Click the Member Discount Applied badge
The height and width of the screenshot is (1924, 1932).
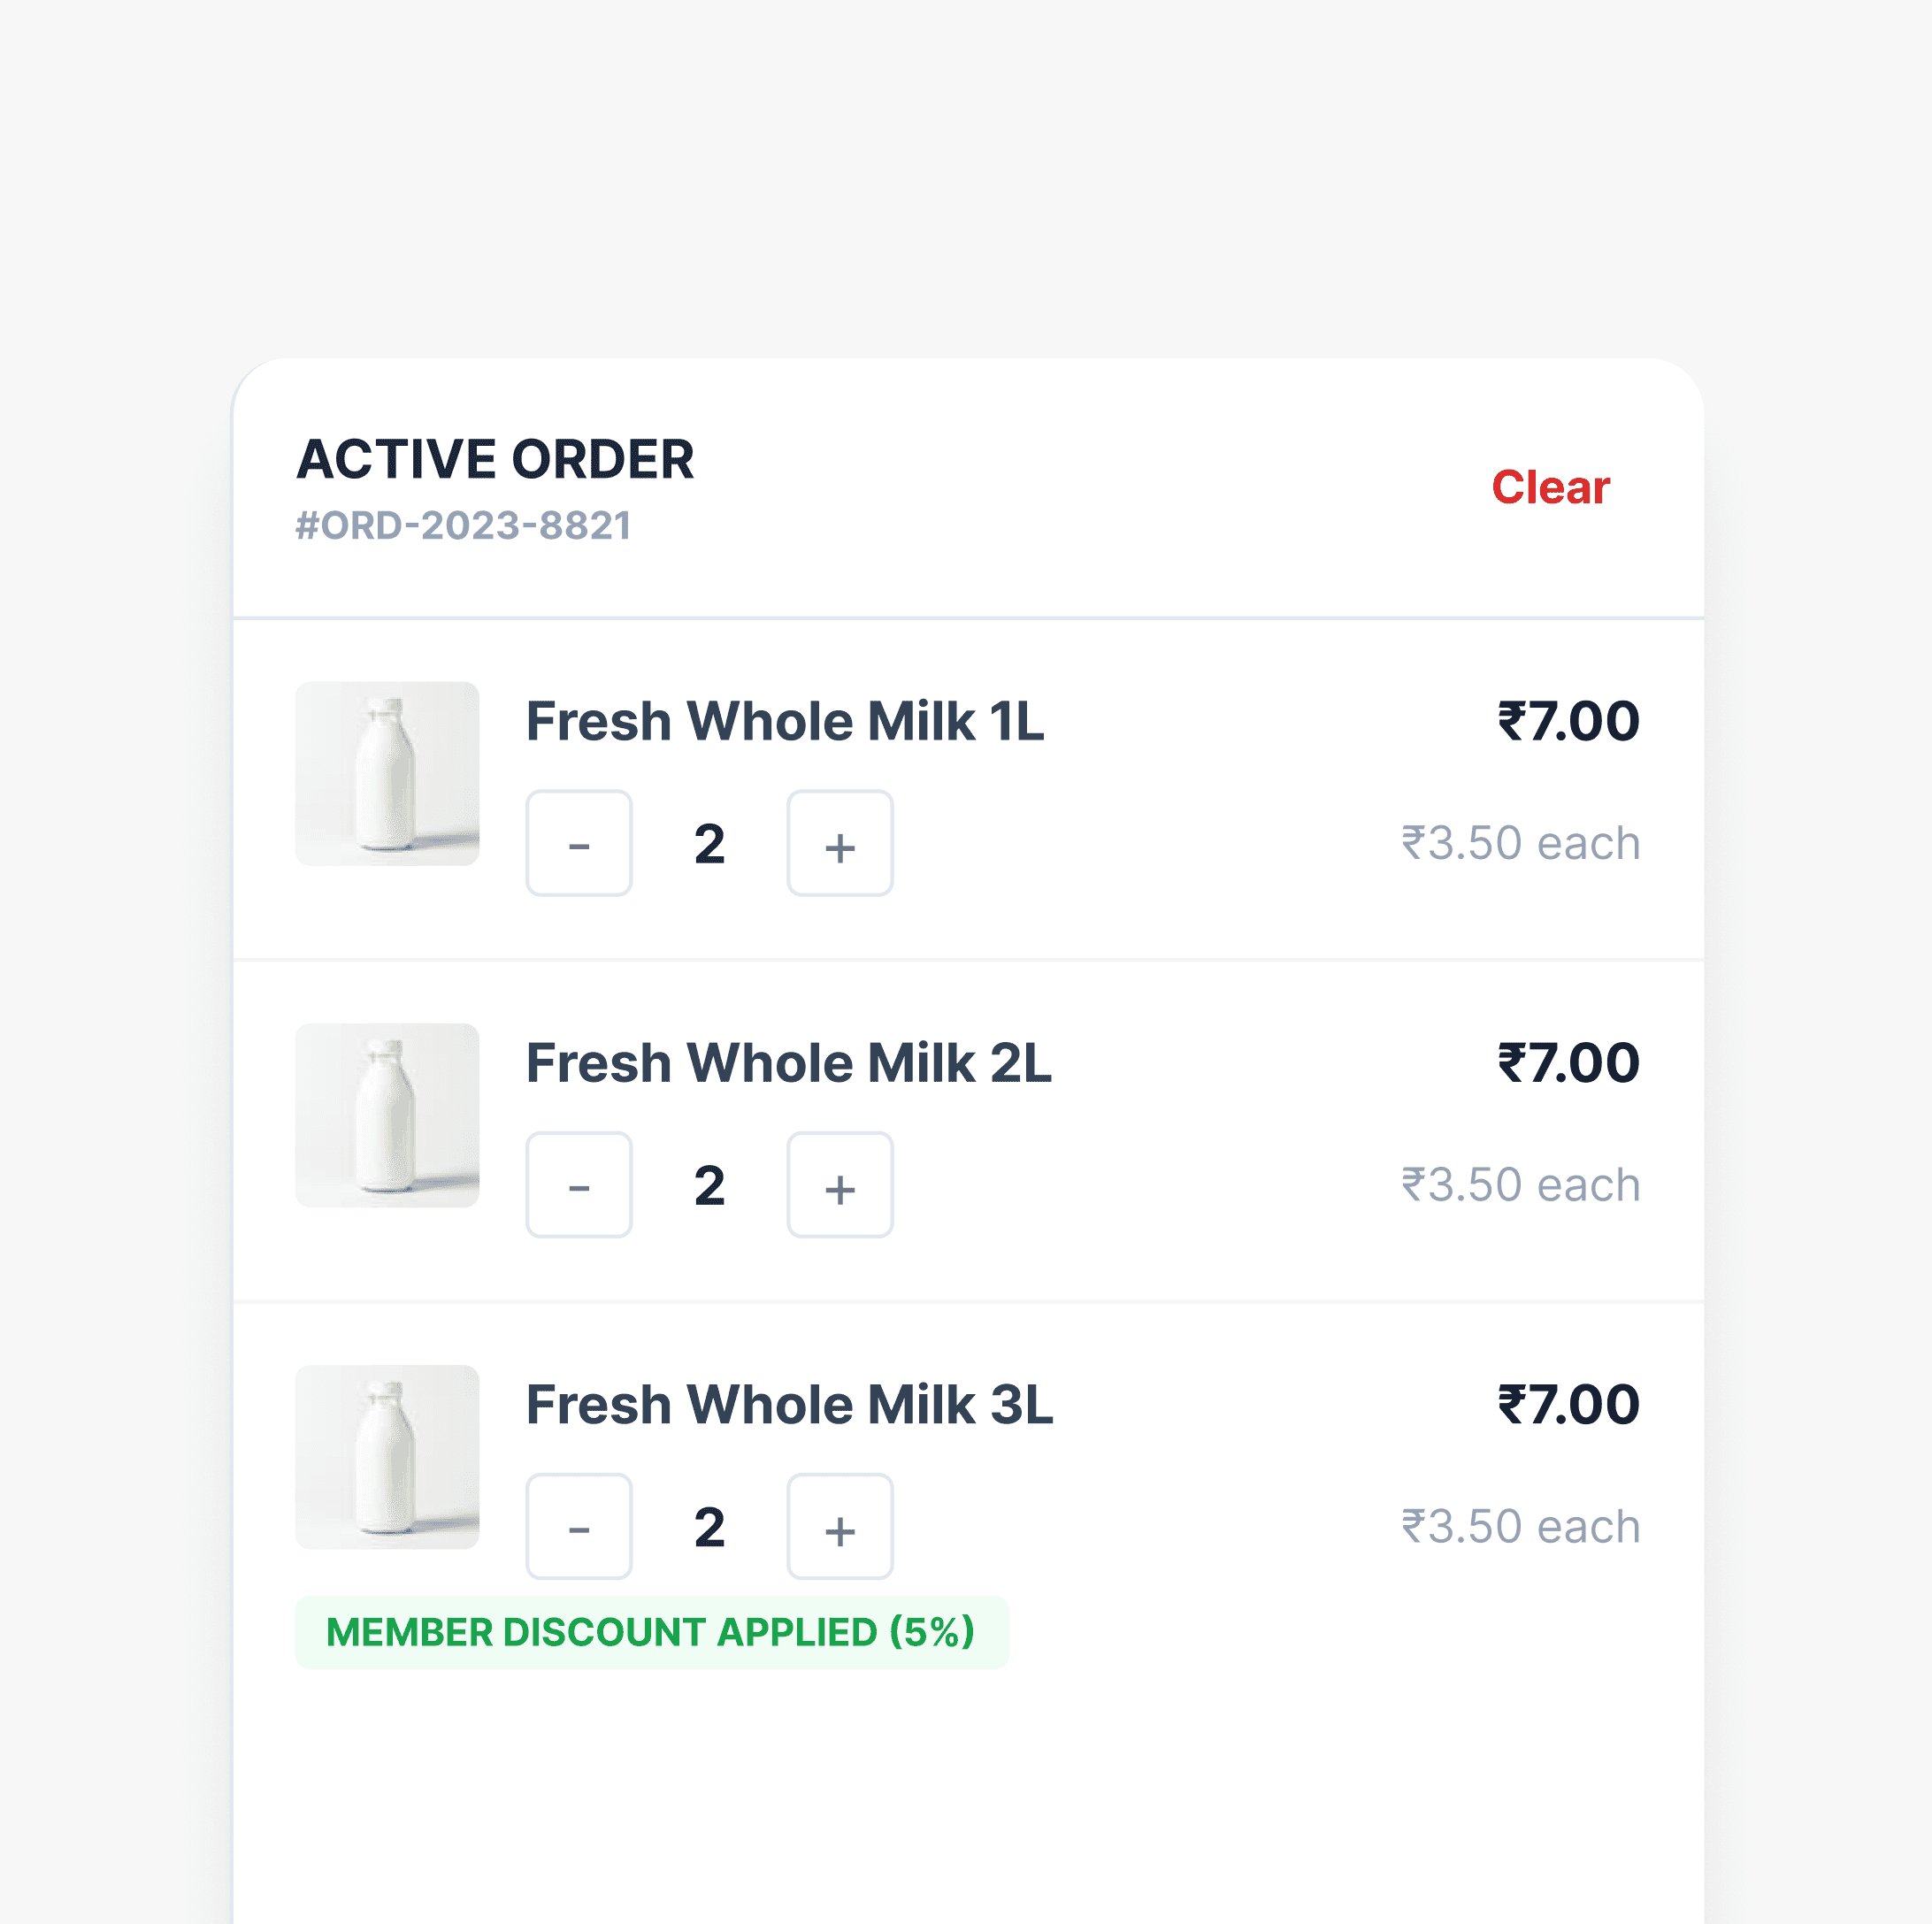652,1633
